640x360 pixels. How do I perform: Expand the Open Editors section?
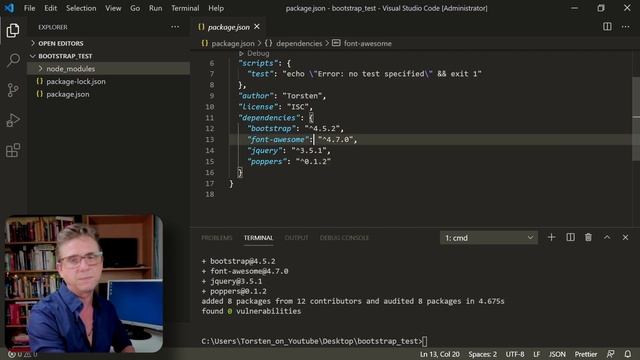60,43
